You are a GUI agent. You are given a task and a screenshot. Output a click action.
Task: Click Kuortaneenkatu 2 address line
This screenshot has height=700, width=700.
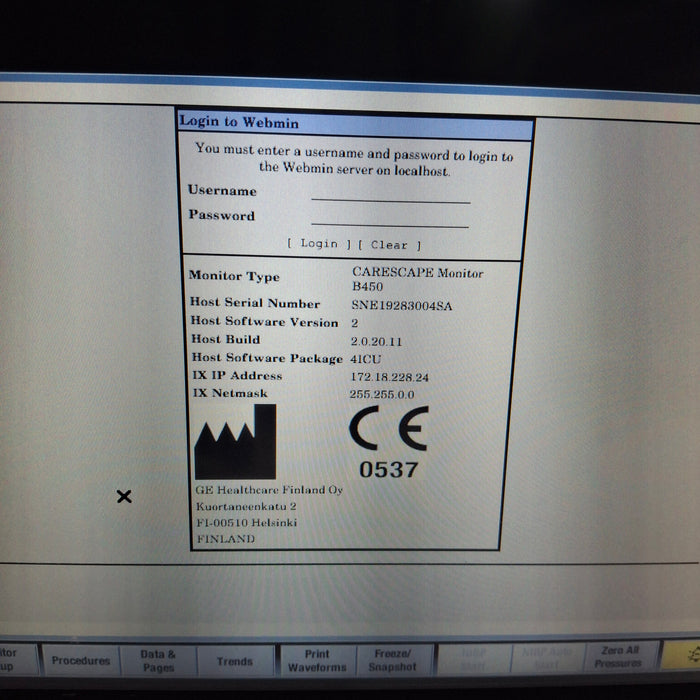pos(246,506)
